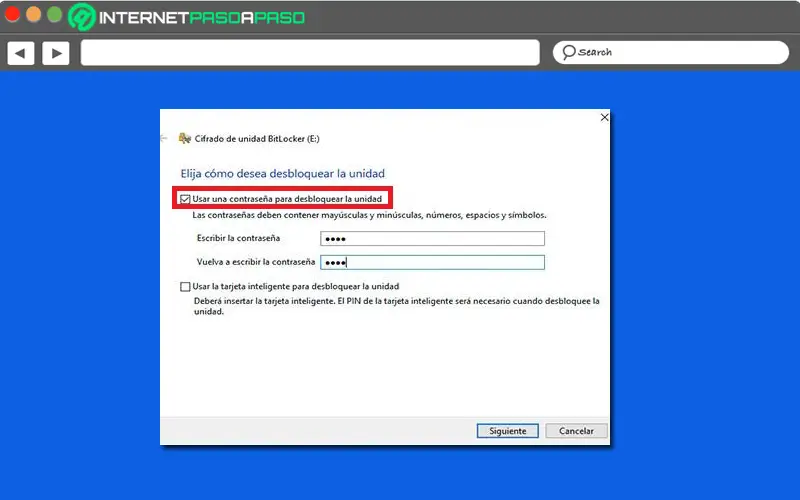The width and height of the screenshot is (800, 500).
Task: Click the magnifier icon in Search box
Action: 568,52
